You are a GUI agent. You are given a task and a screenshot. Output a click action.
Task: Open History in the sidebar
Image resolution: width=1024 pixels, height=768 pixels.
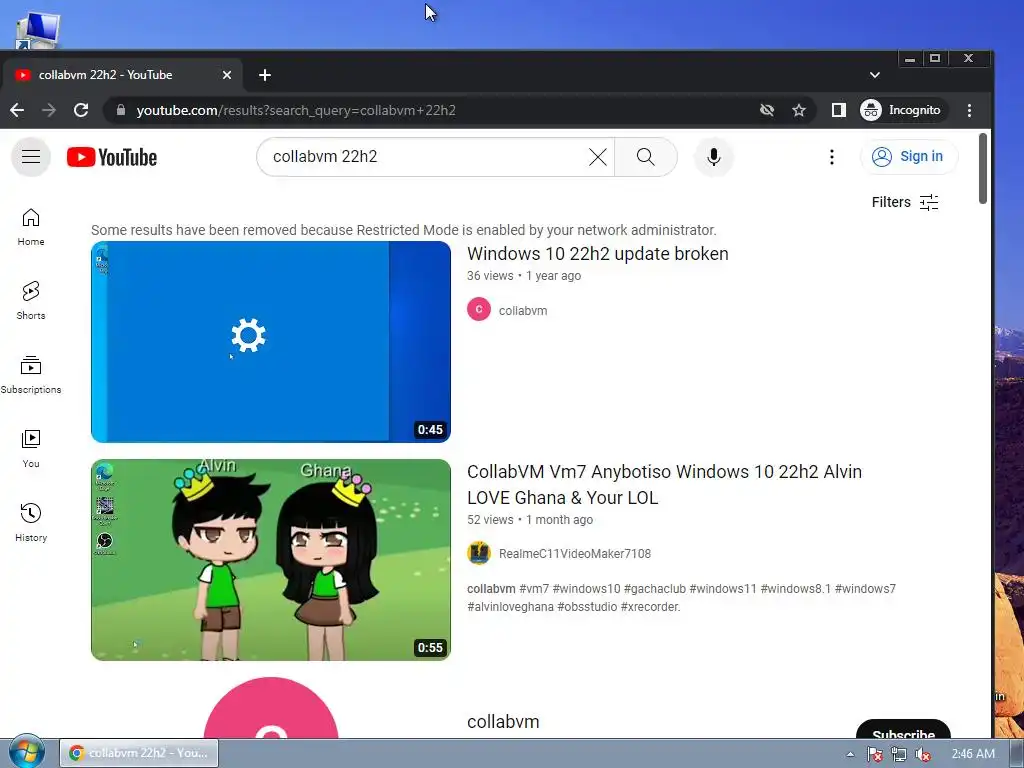pyautogui.click(x=31, y=523)
